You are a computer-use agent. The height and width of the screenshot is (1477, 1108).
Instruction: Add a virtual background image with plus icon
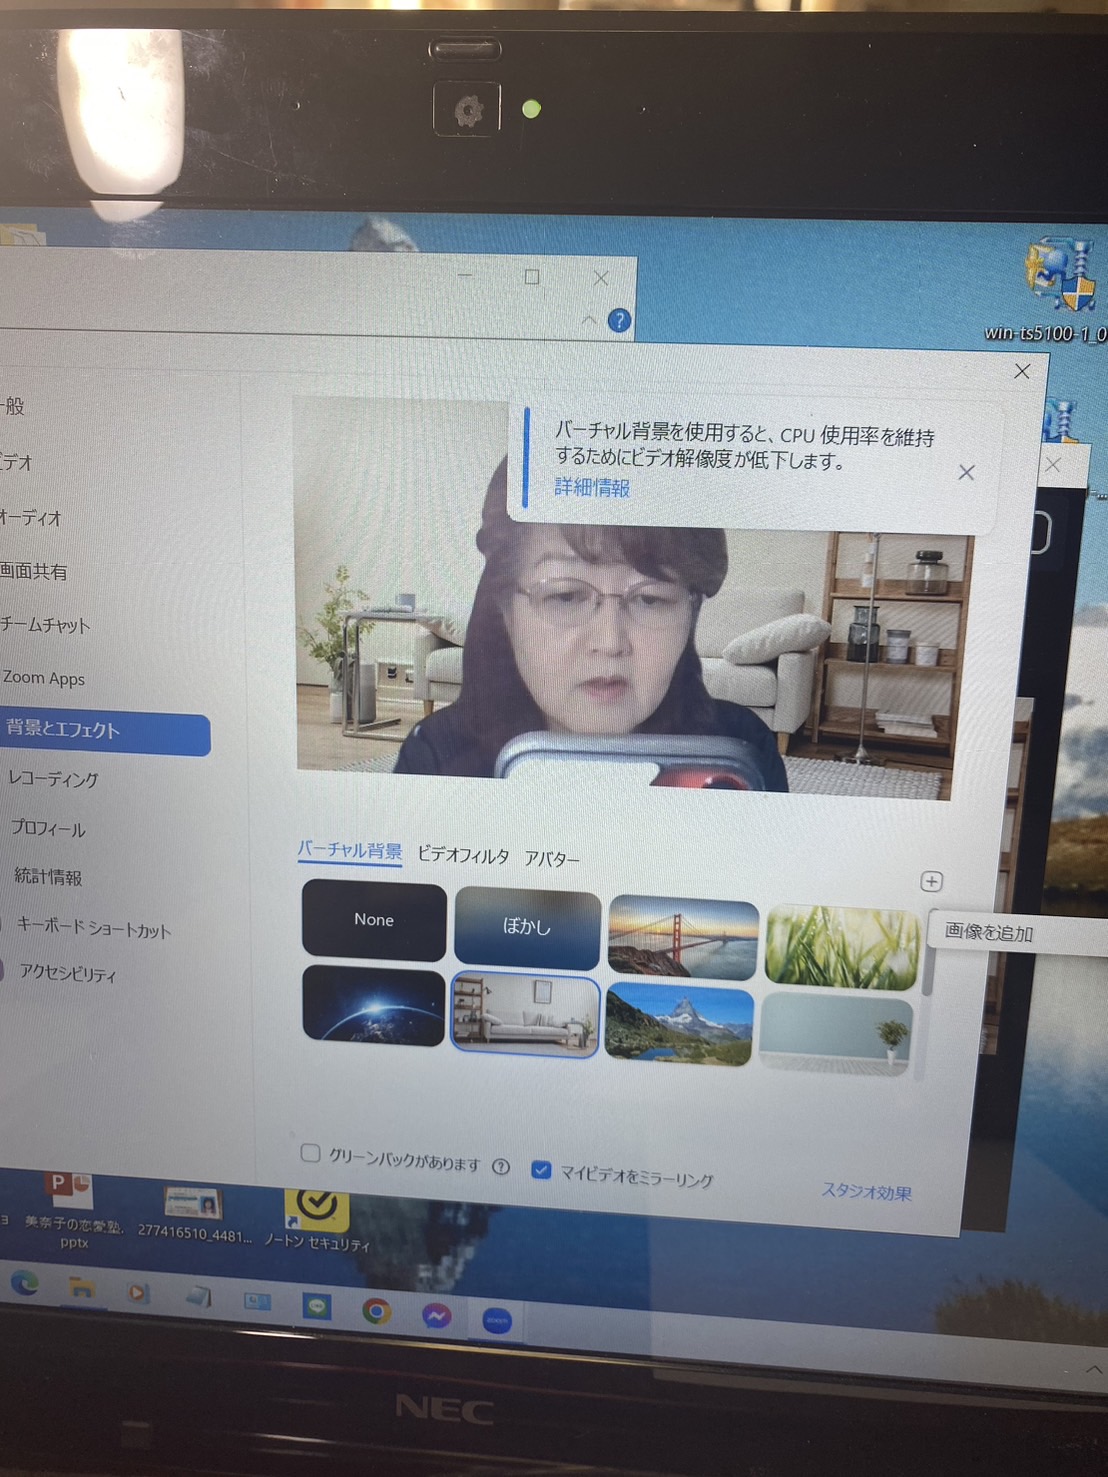[931, 881]
